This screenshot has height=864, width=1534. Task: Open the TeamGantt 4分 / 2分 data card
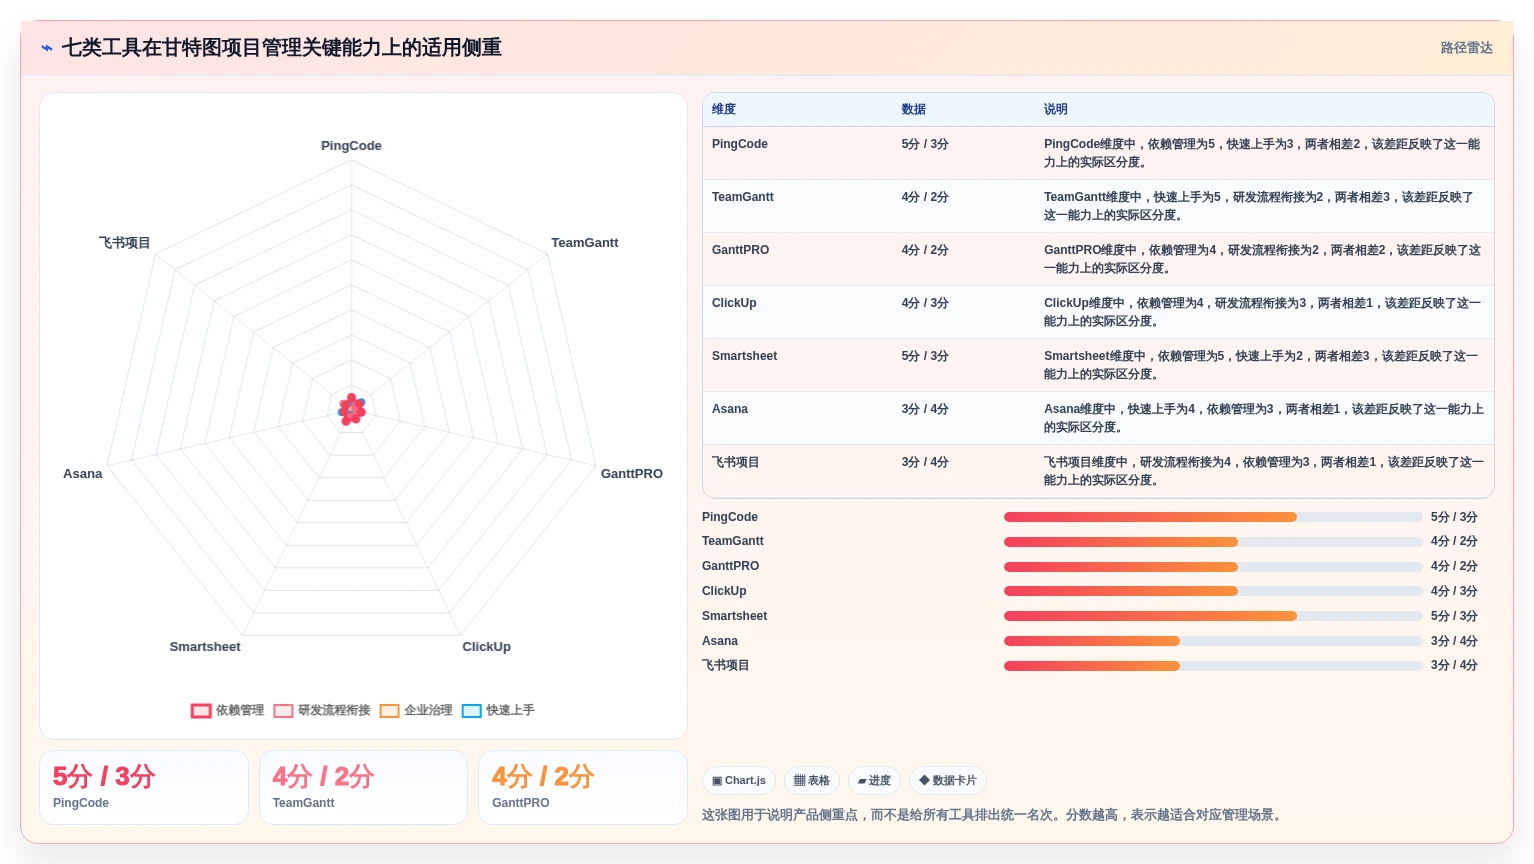pyautogui.click(x=363, y=788)
